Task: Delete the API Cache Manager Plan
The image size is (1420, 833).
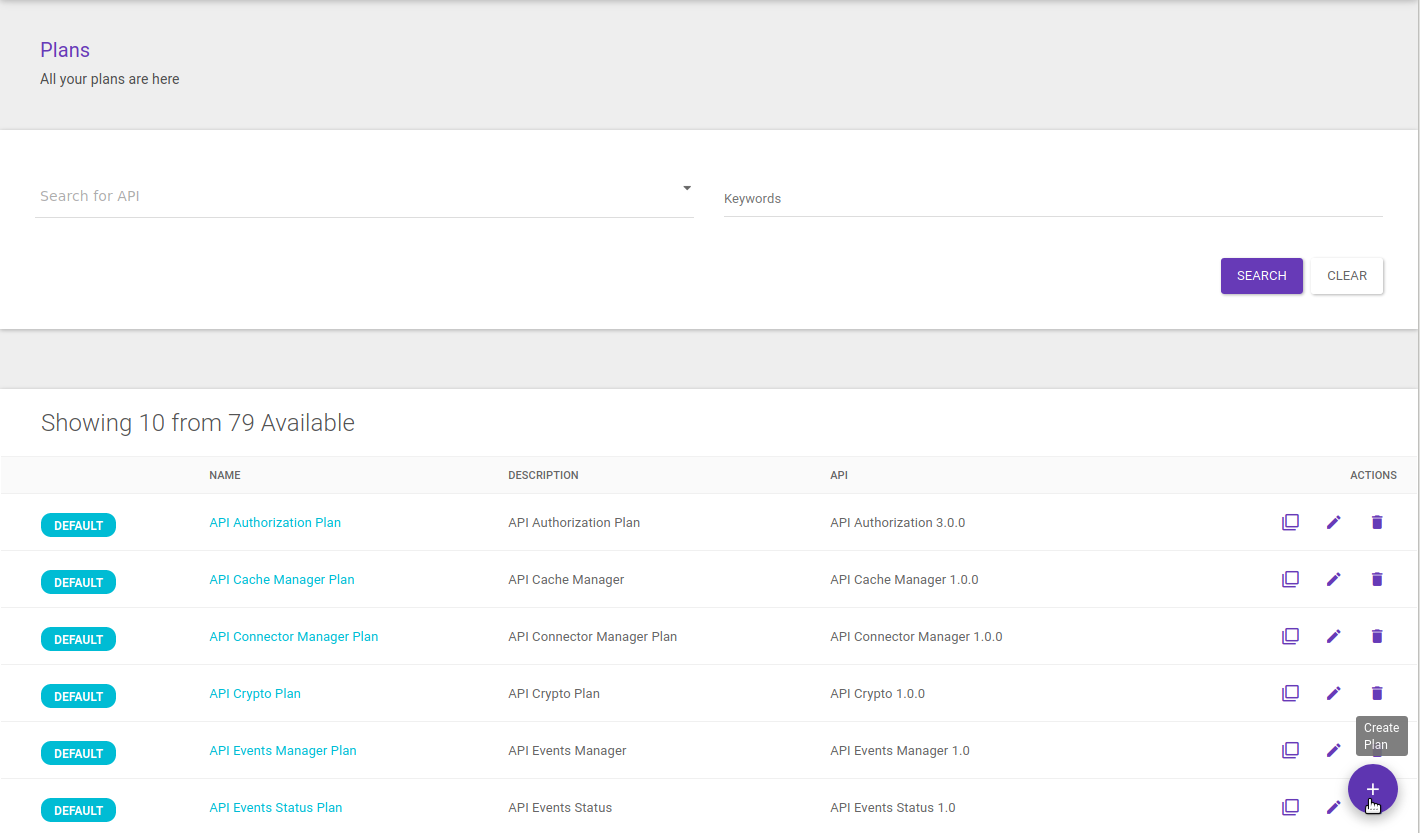Action: pyautogui.click(x=1377, y=579)
